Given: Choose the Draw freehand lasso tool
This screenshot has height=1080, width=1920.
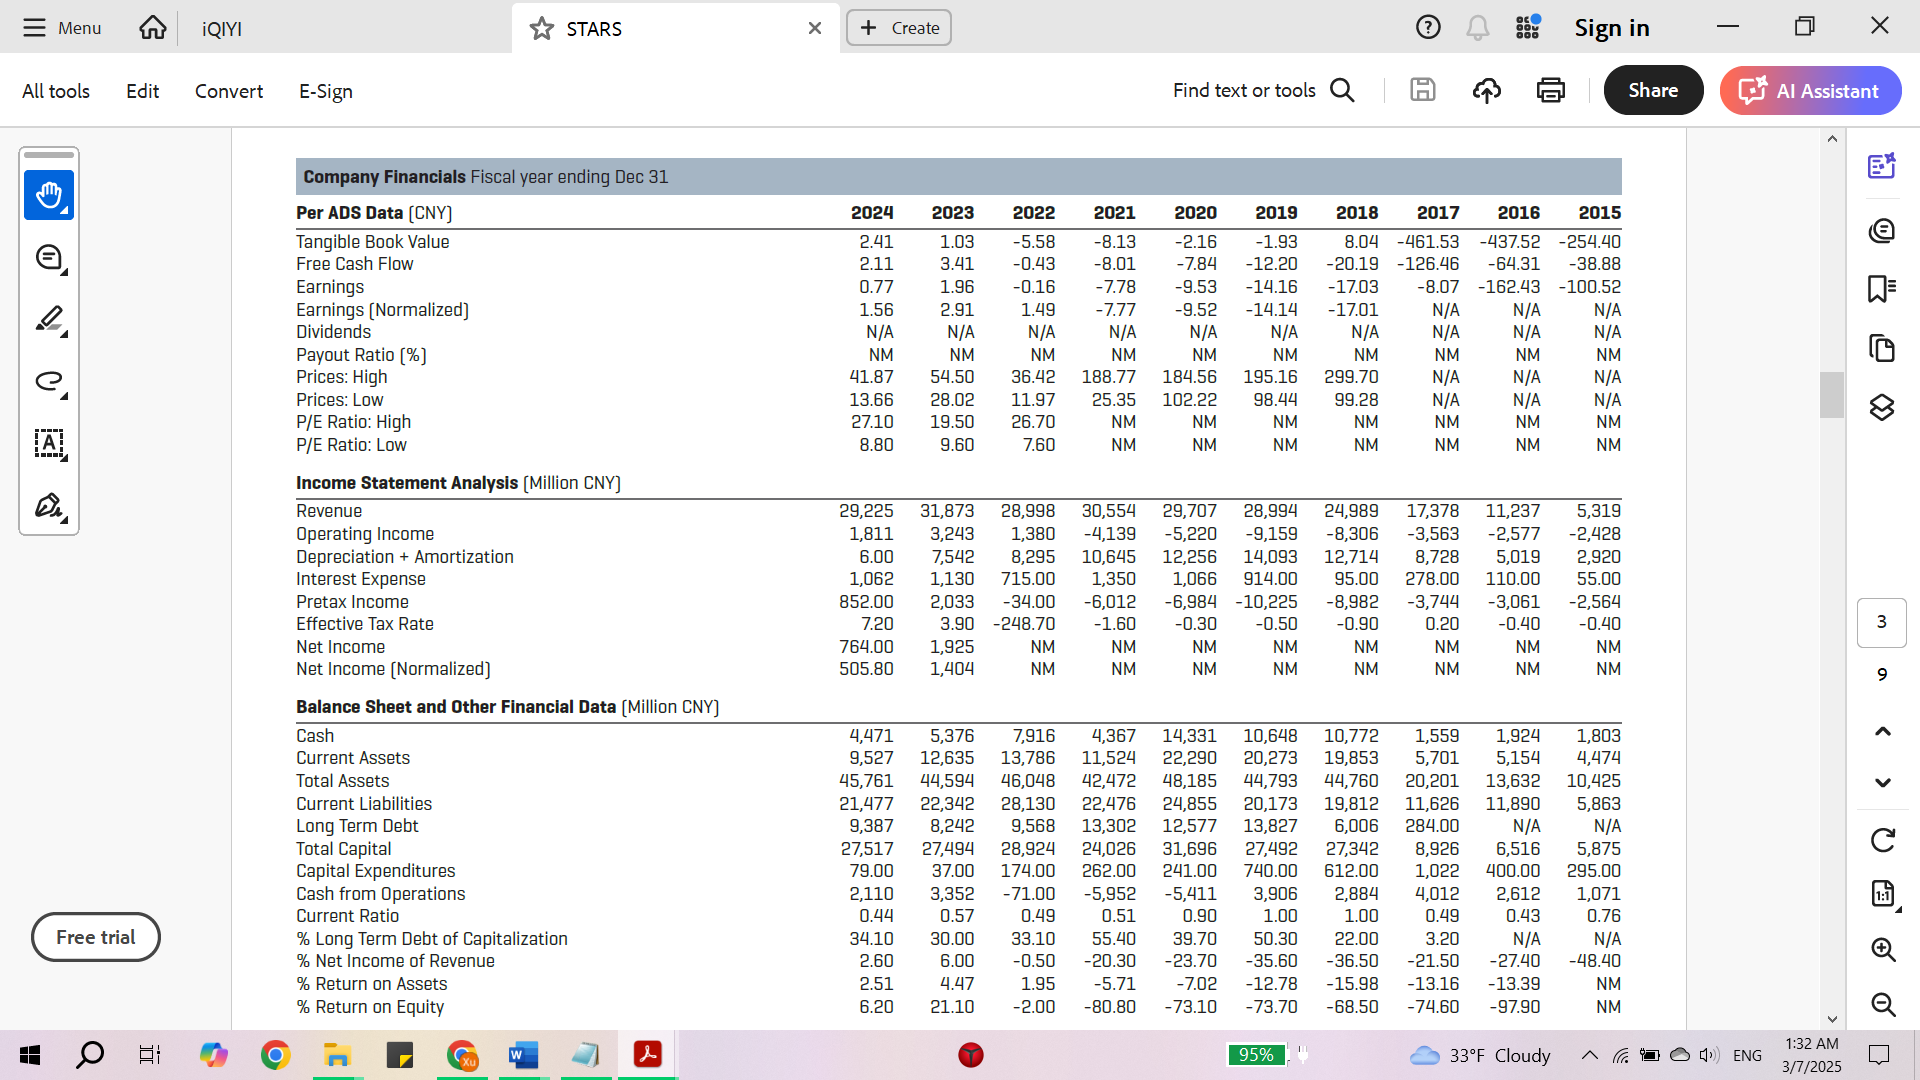Looking at the screenshot, I should (x=49, y=382).
